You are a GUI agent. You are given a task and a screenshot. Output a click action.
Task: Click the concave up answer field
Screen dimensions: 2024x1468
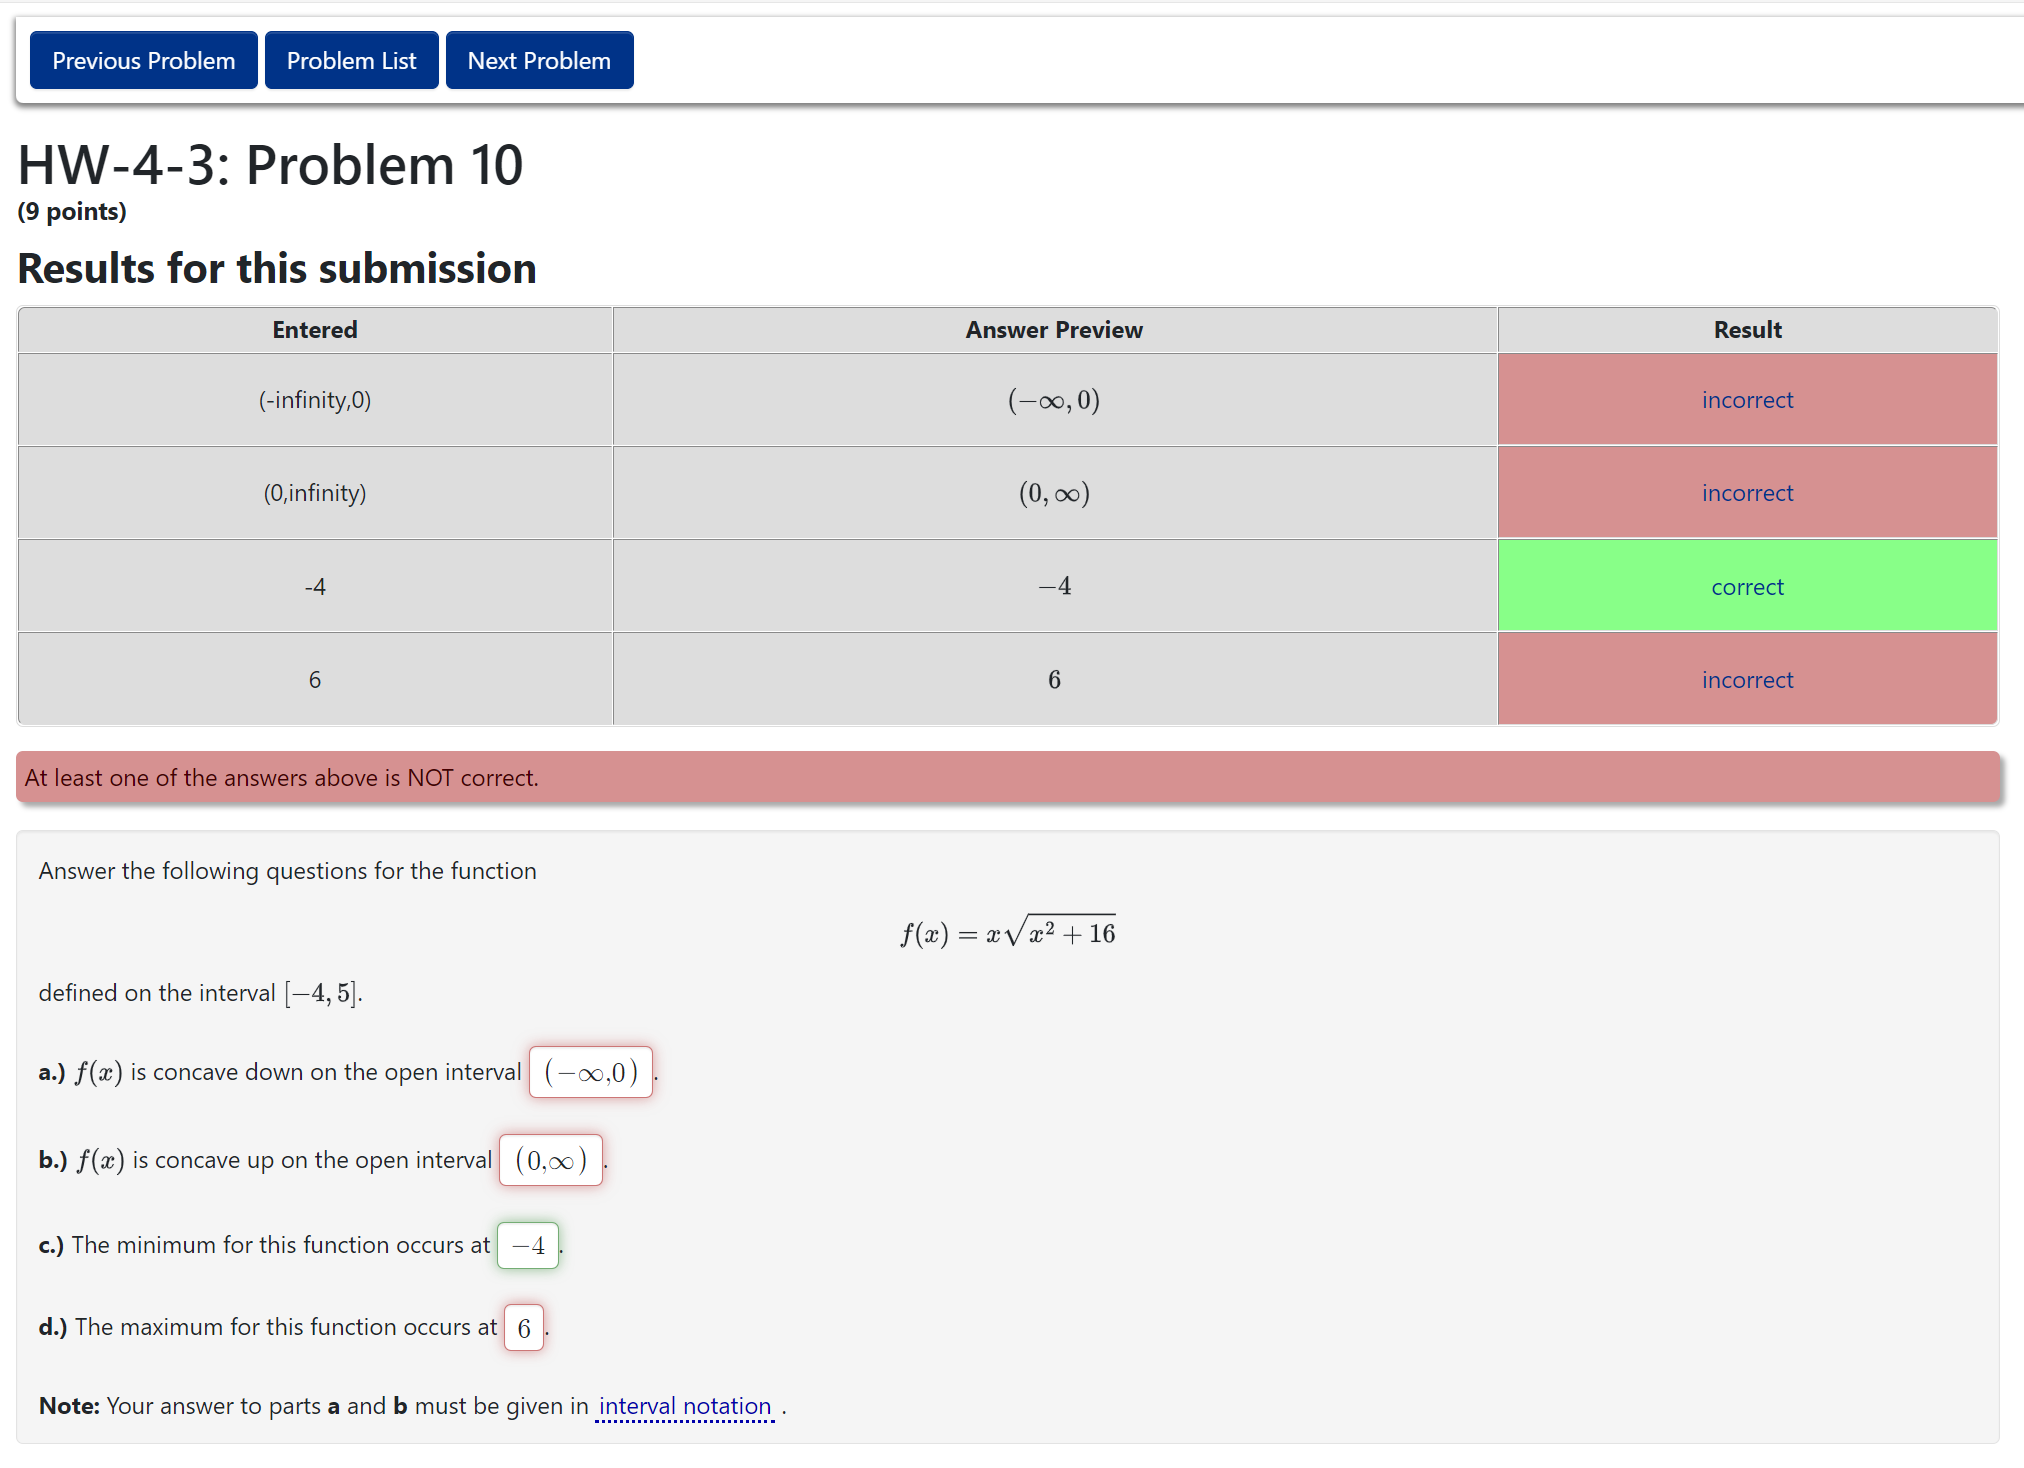pyautogui.click(x=551, y=1160)
